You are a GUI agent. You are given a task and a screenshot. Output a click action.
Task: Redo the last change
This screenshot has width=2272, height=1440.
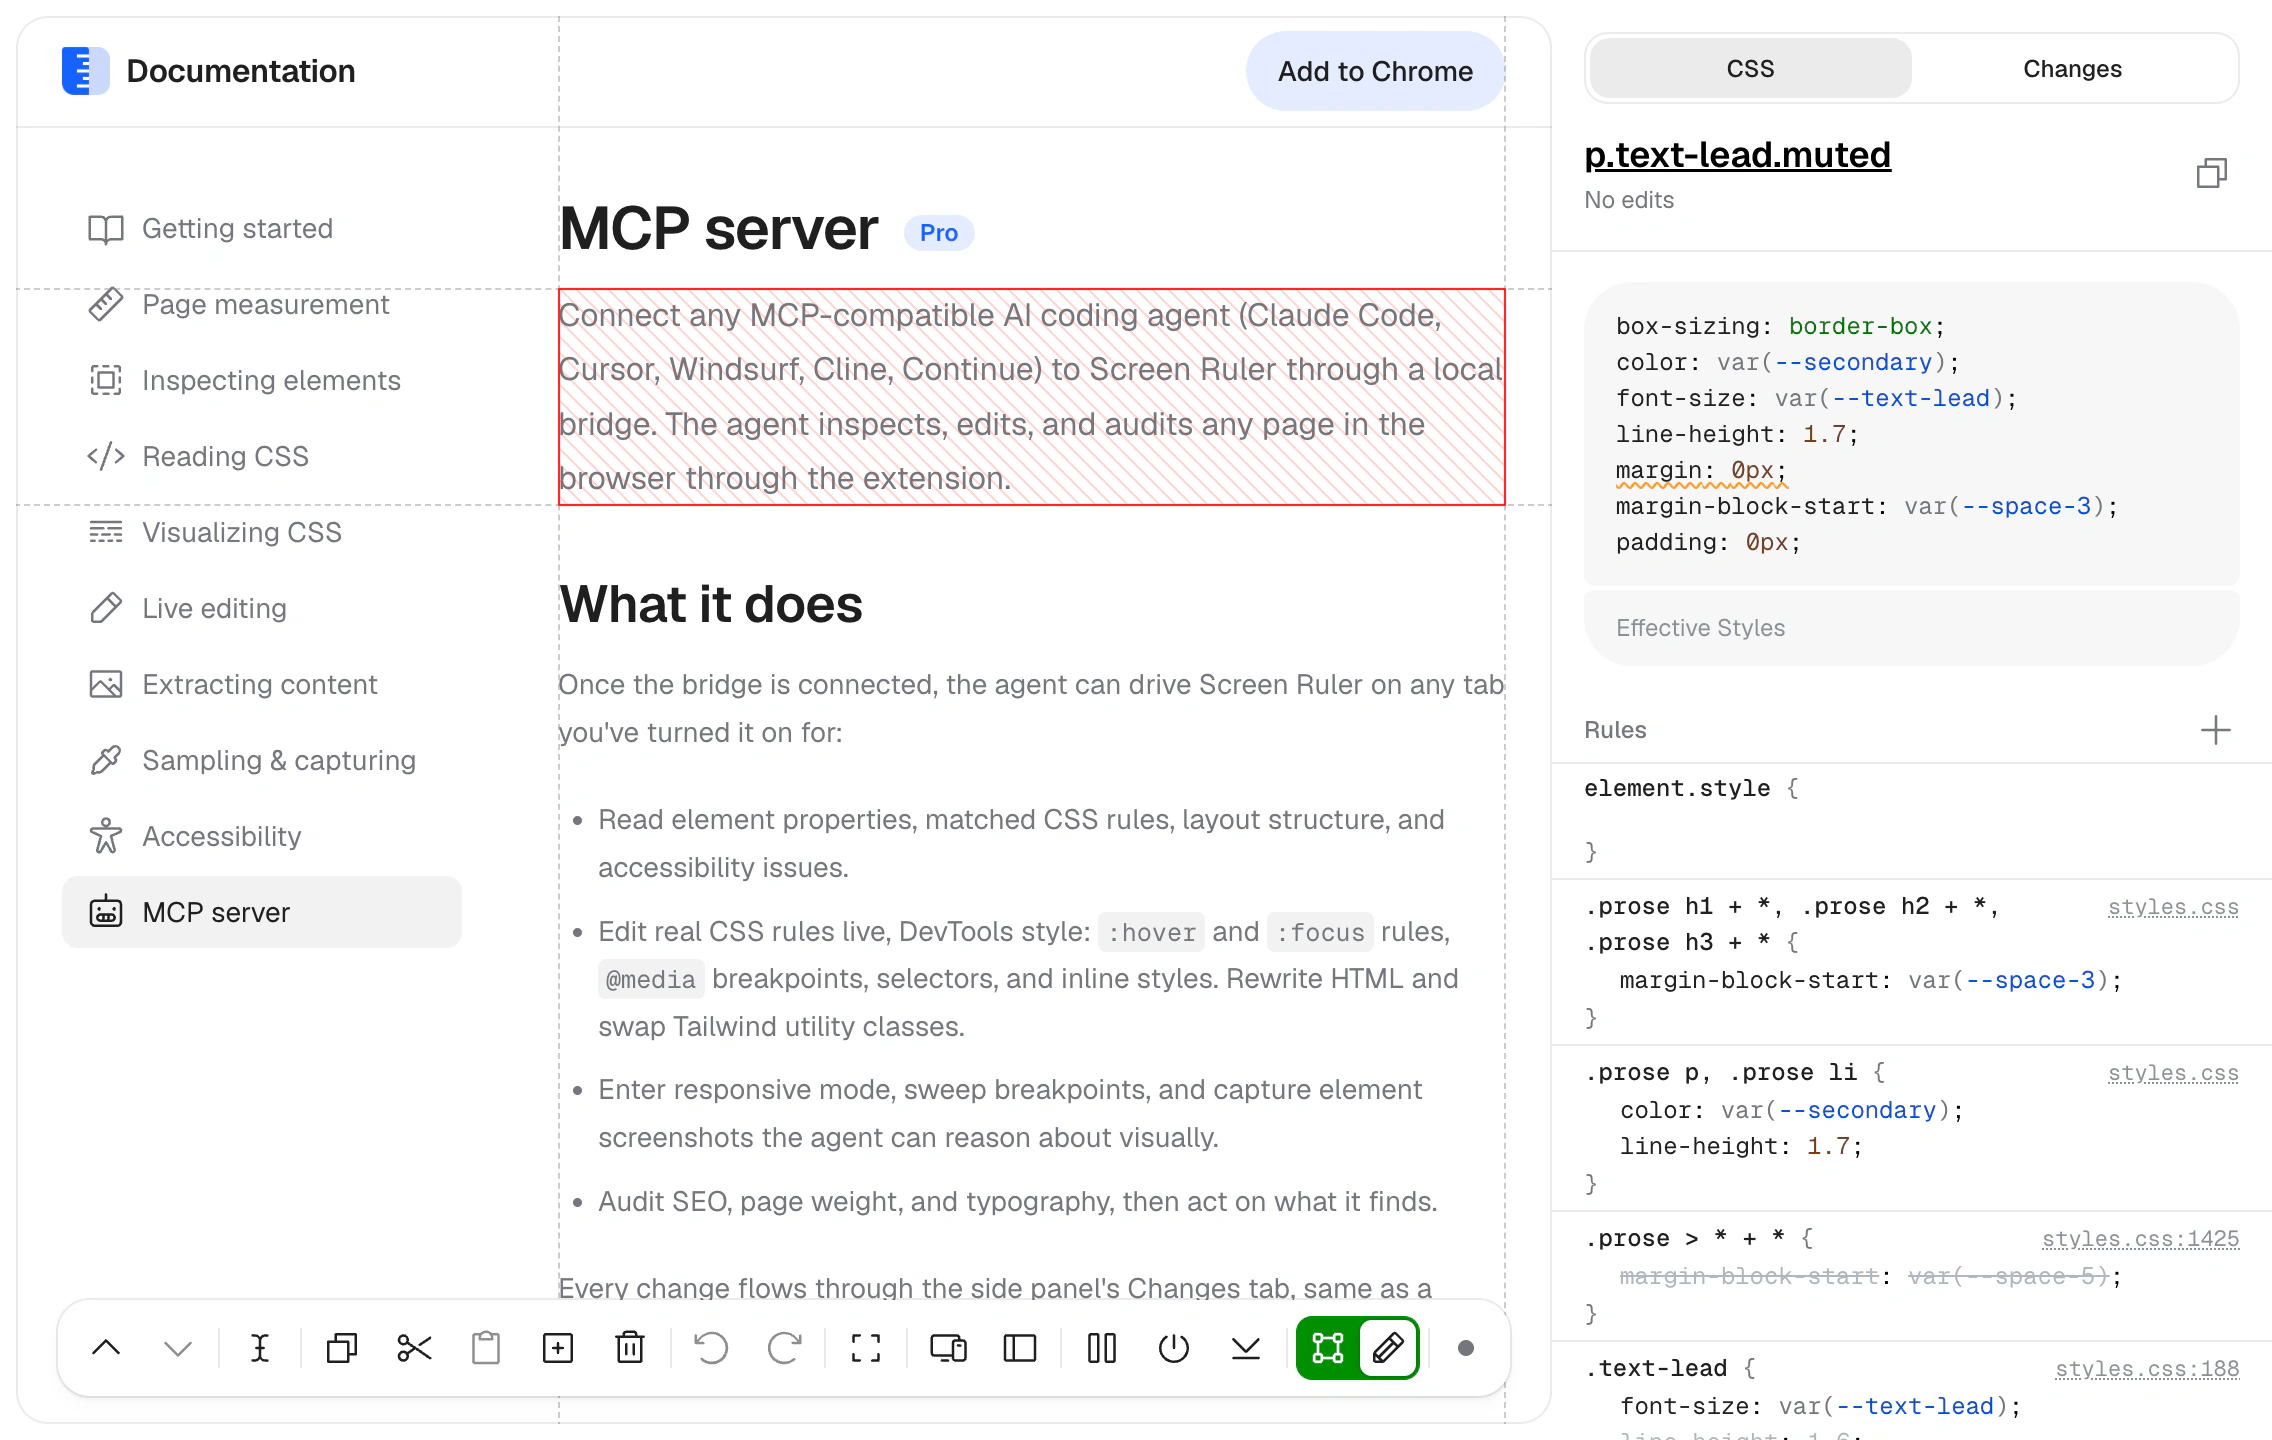point(784,1348)
